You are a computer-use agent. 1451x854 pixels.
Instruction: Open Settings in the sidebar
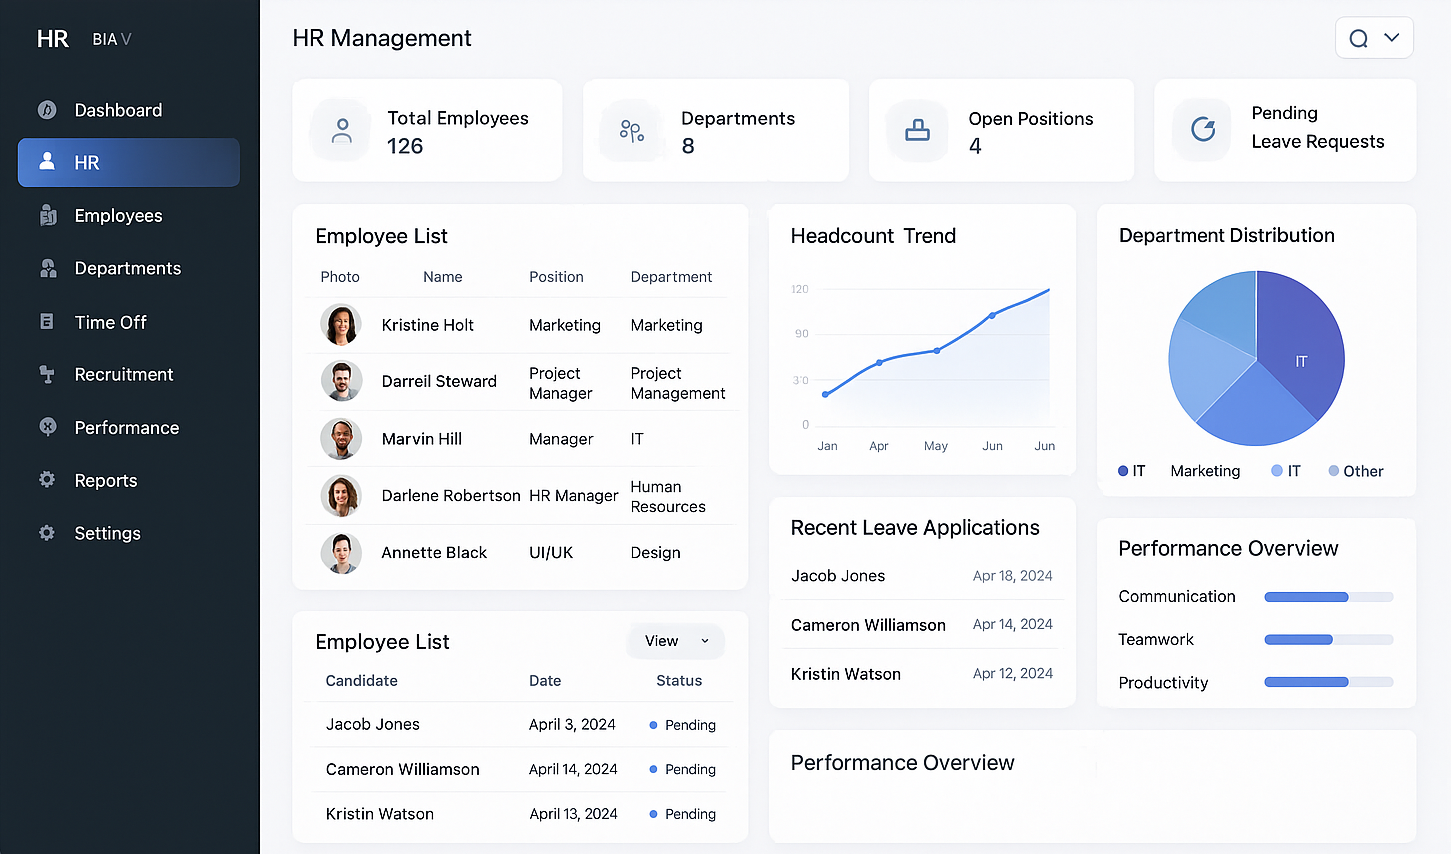click(129, 533)
